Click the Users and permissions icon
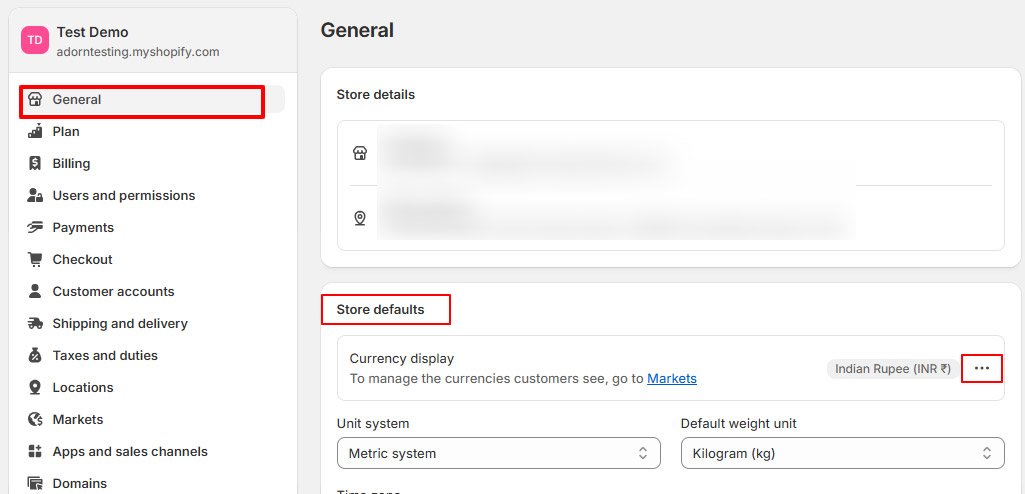The image size is (1025, 494). pyautogui.click(x=36, y=195)
